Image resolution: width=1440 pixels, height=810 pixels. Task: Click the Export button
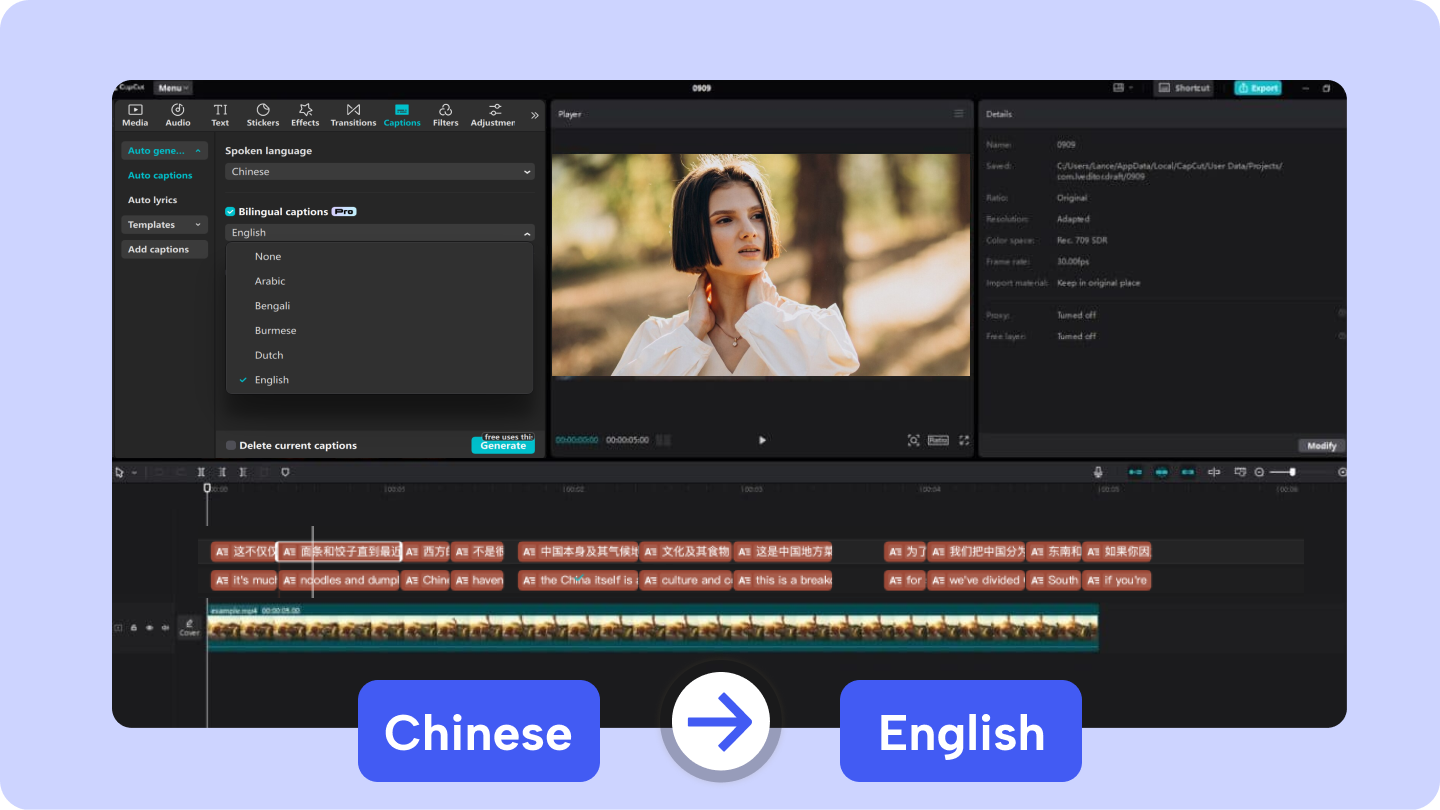(1258, 88)
